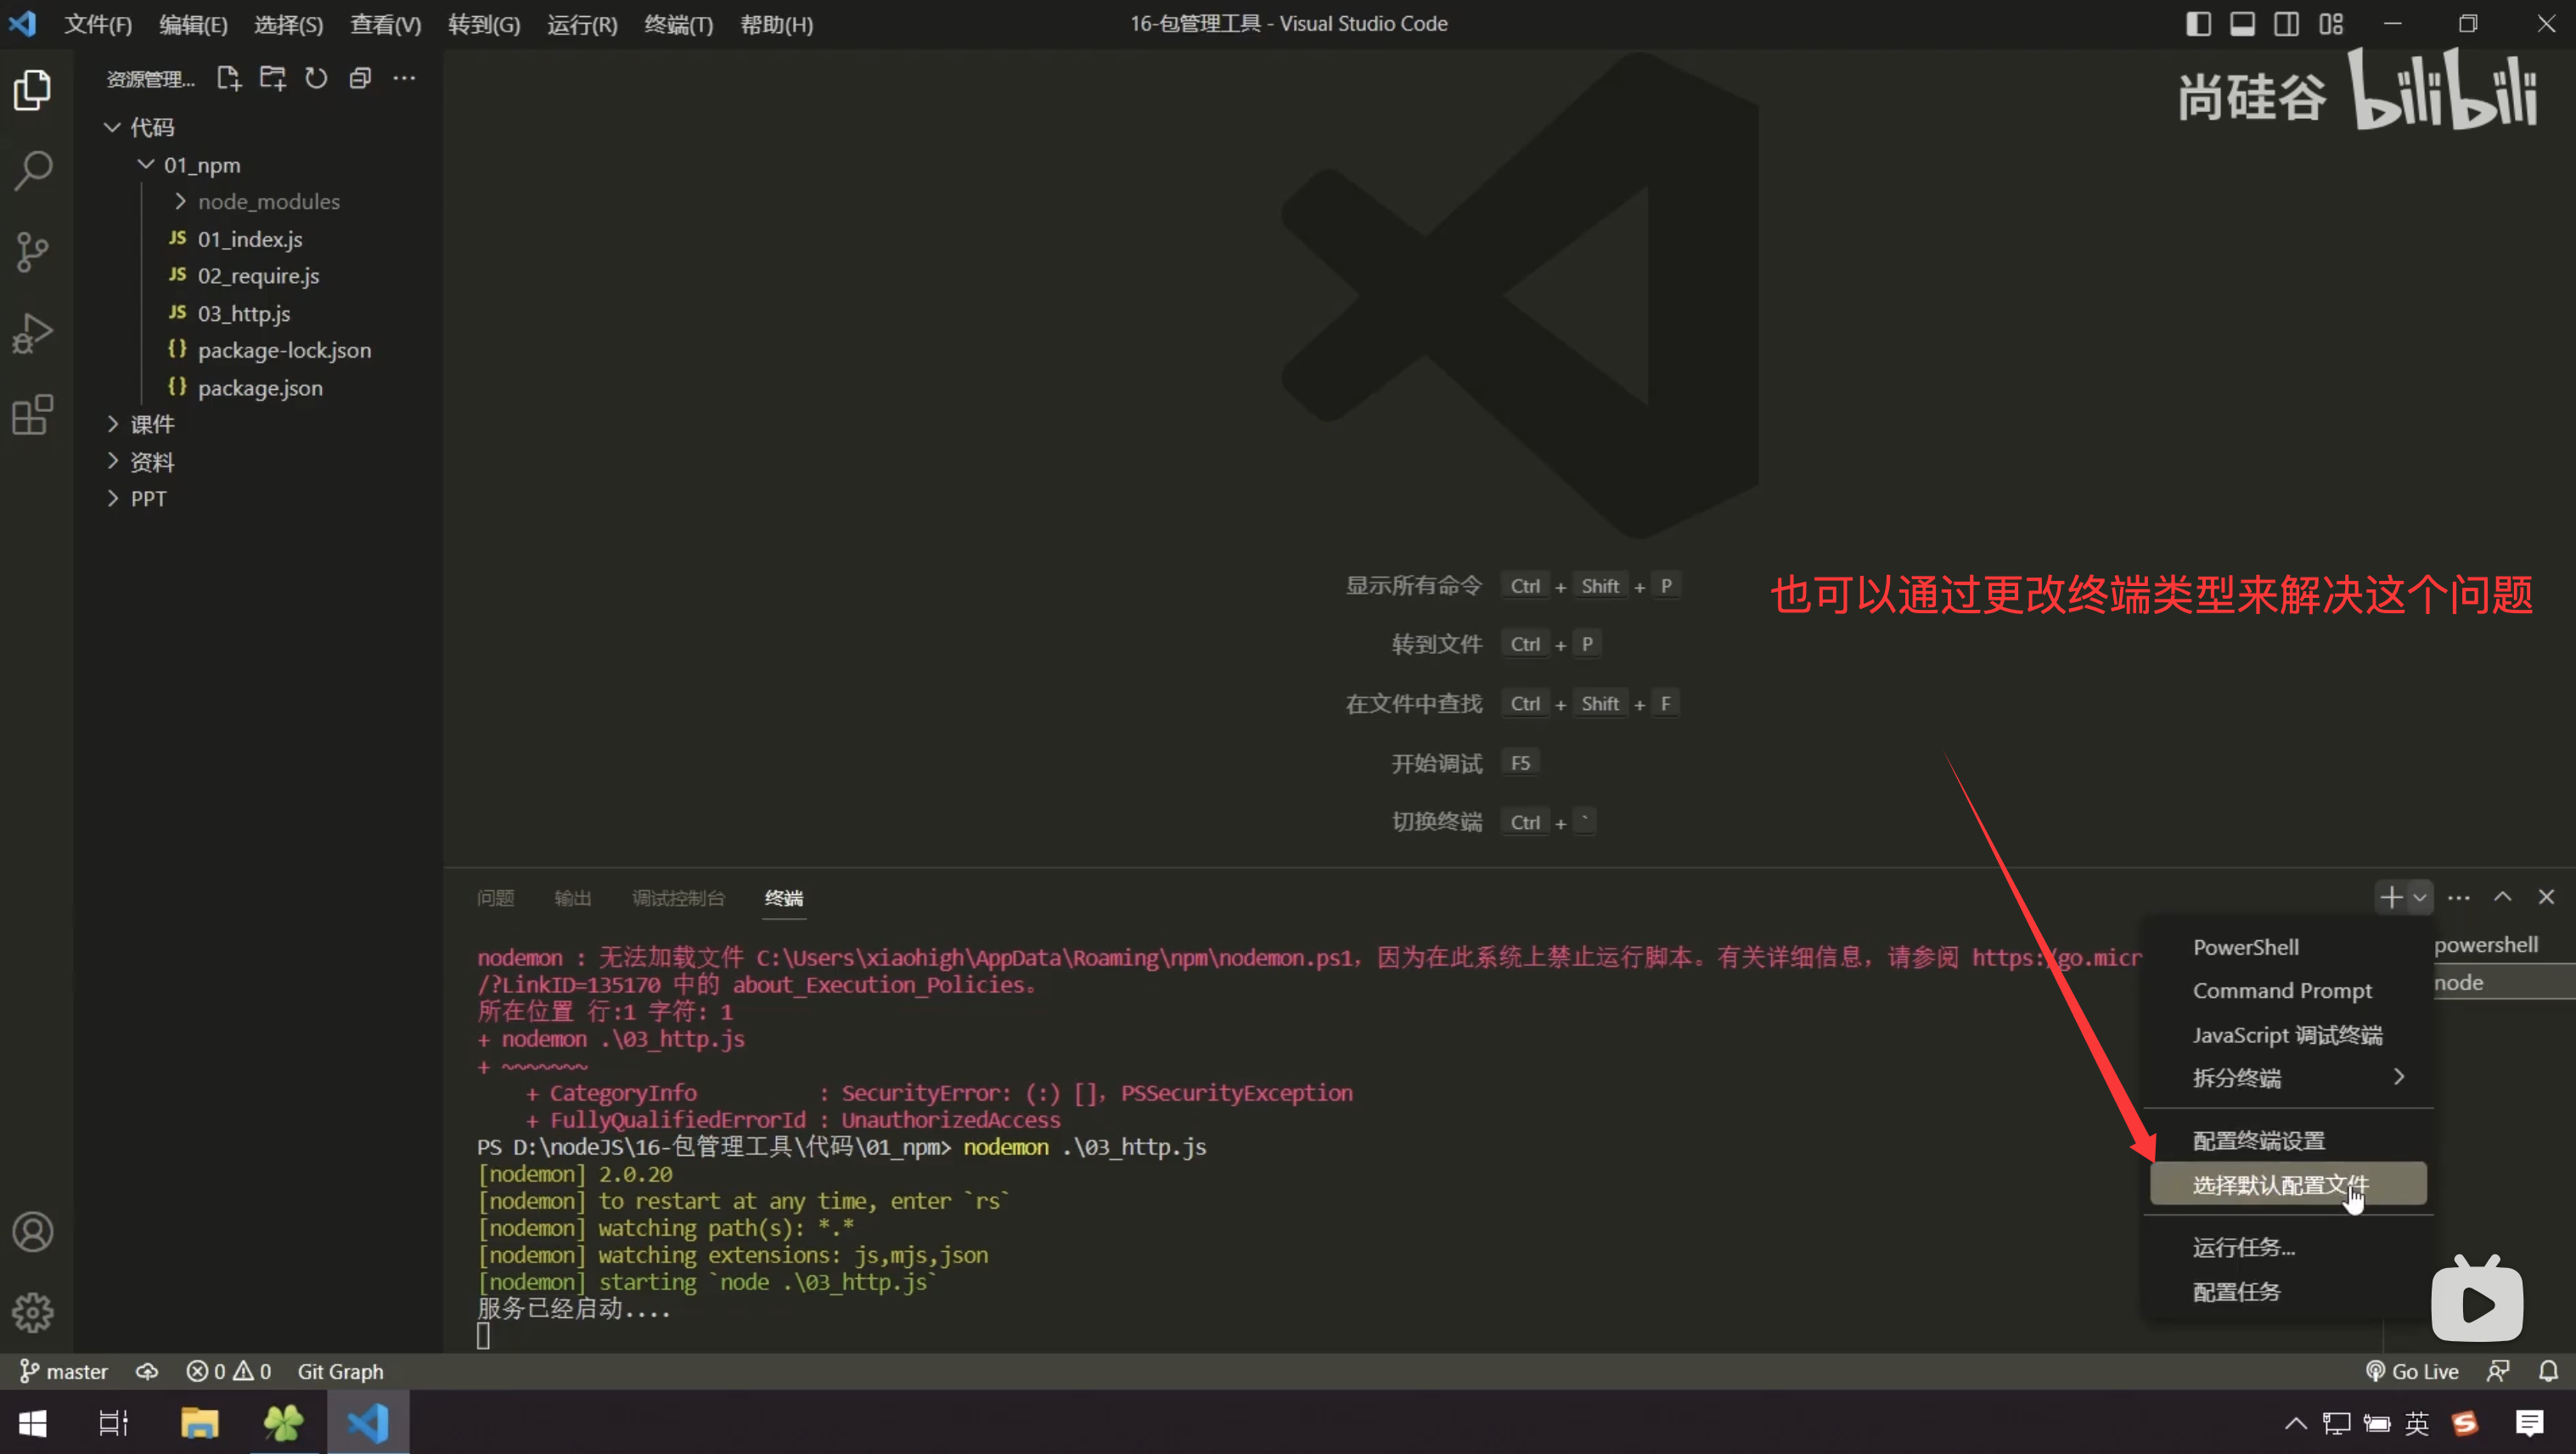Toggle bottom panel layout icon
Screen dimensions: 2576x1454
point(2242,24)
